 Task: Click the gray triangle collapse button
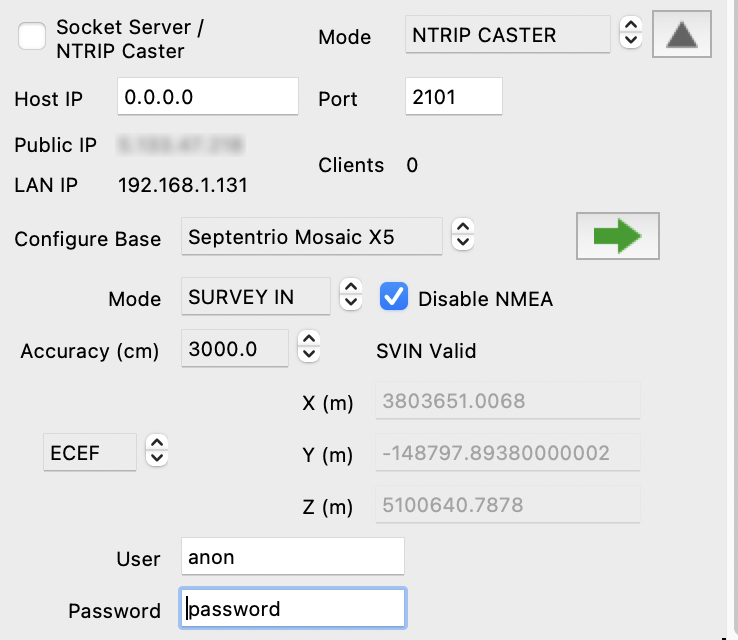[682, 35]
